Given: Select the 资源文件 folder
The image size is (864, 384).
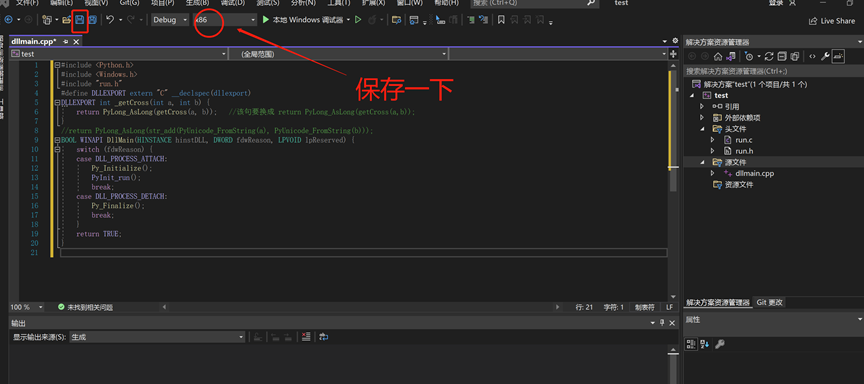Looking at the screenshot, I should click(739, 185).
